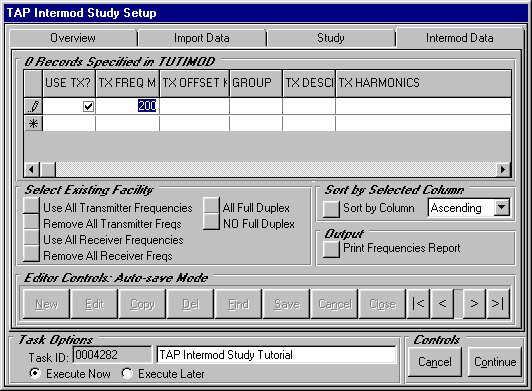Click the TX OFFSET column header

[194, 83]
